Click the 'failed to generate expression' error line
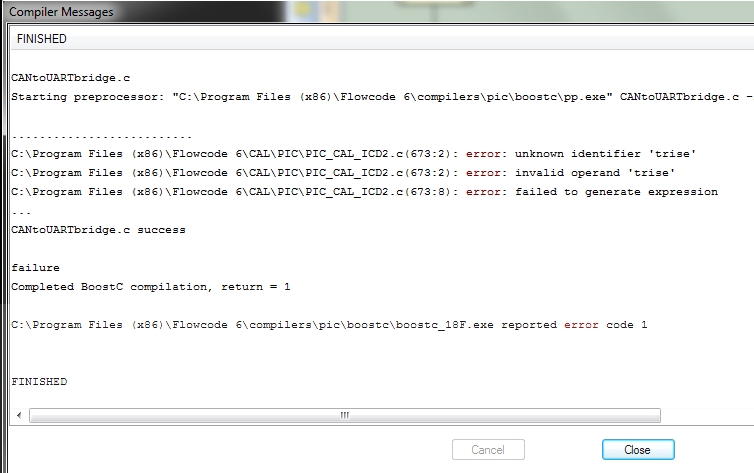This screenshot has height=473, width=754. (x=364, y=192)
